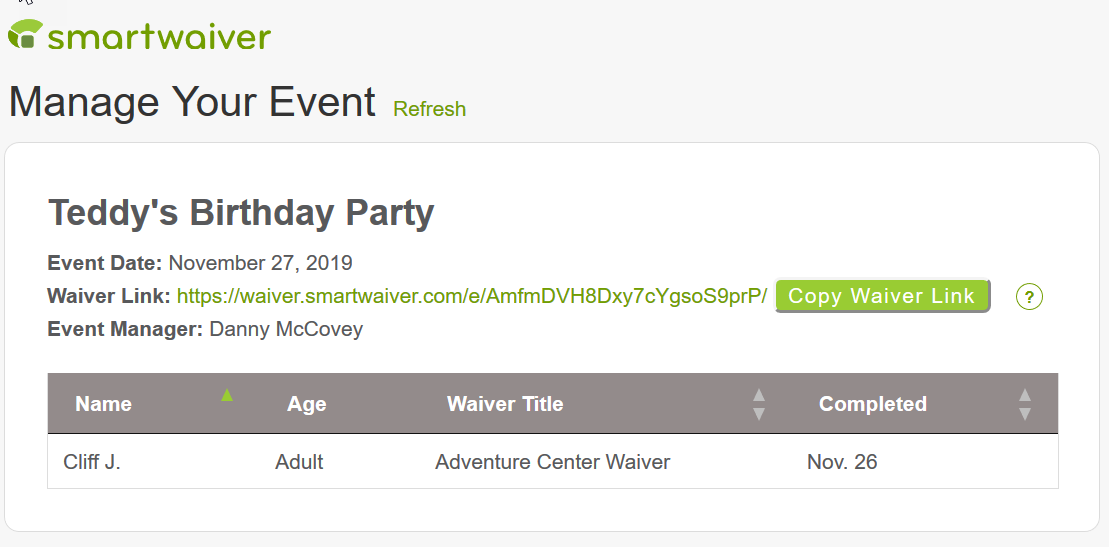This screenshot has height=547, width=1109.
Task: Click the Adult age cell
Action: click(299, 462)
